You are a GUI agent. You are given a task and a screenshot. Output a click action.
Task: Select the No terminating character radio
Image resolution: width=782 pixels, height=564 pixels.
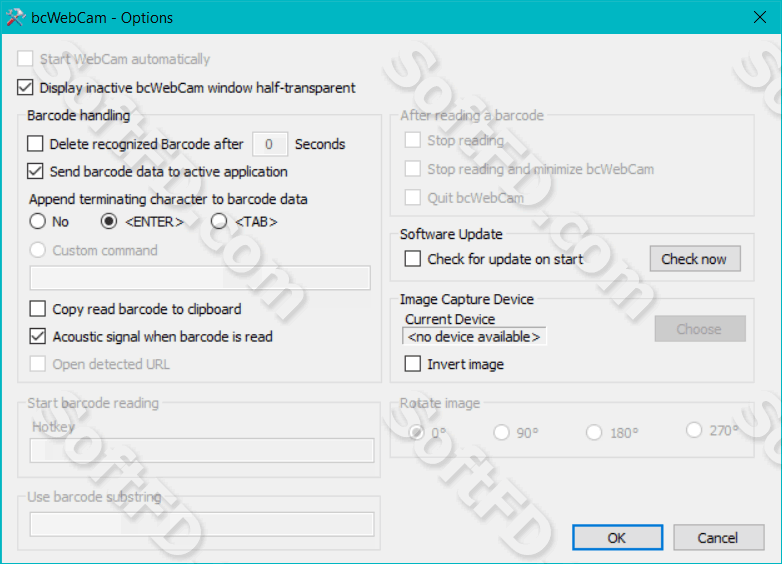(37, 221)
